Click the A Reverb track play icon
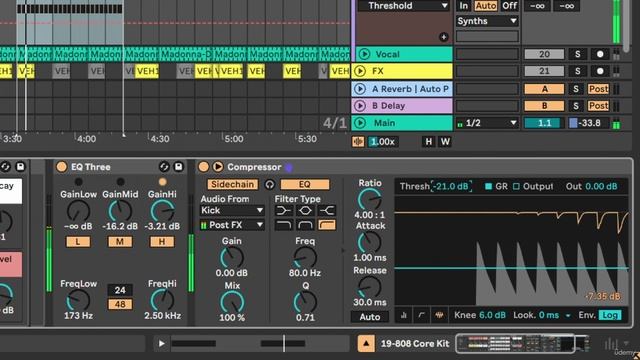 point(360,89)
